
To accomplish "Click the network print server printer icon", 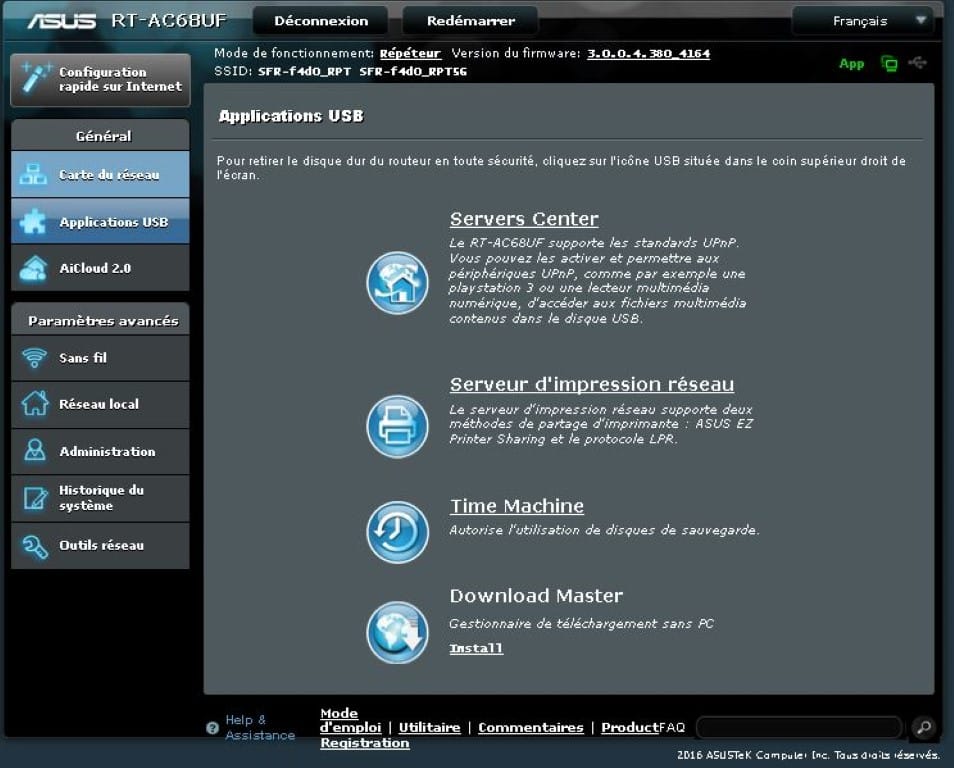I will tap(397, 425).
